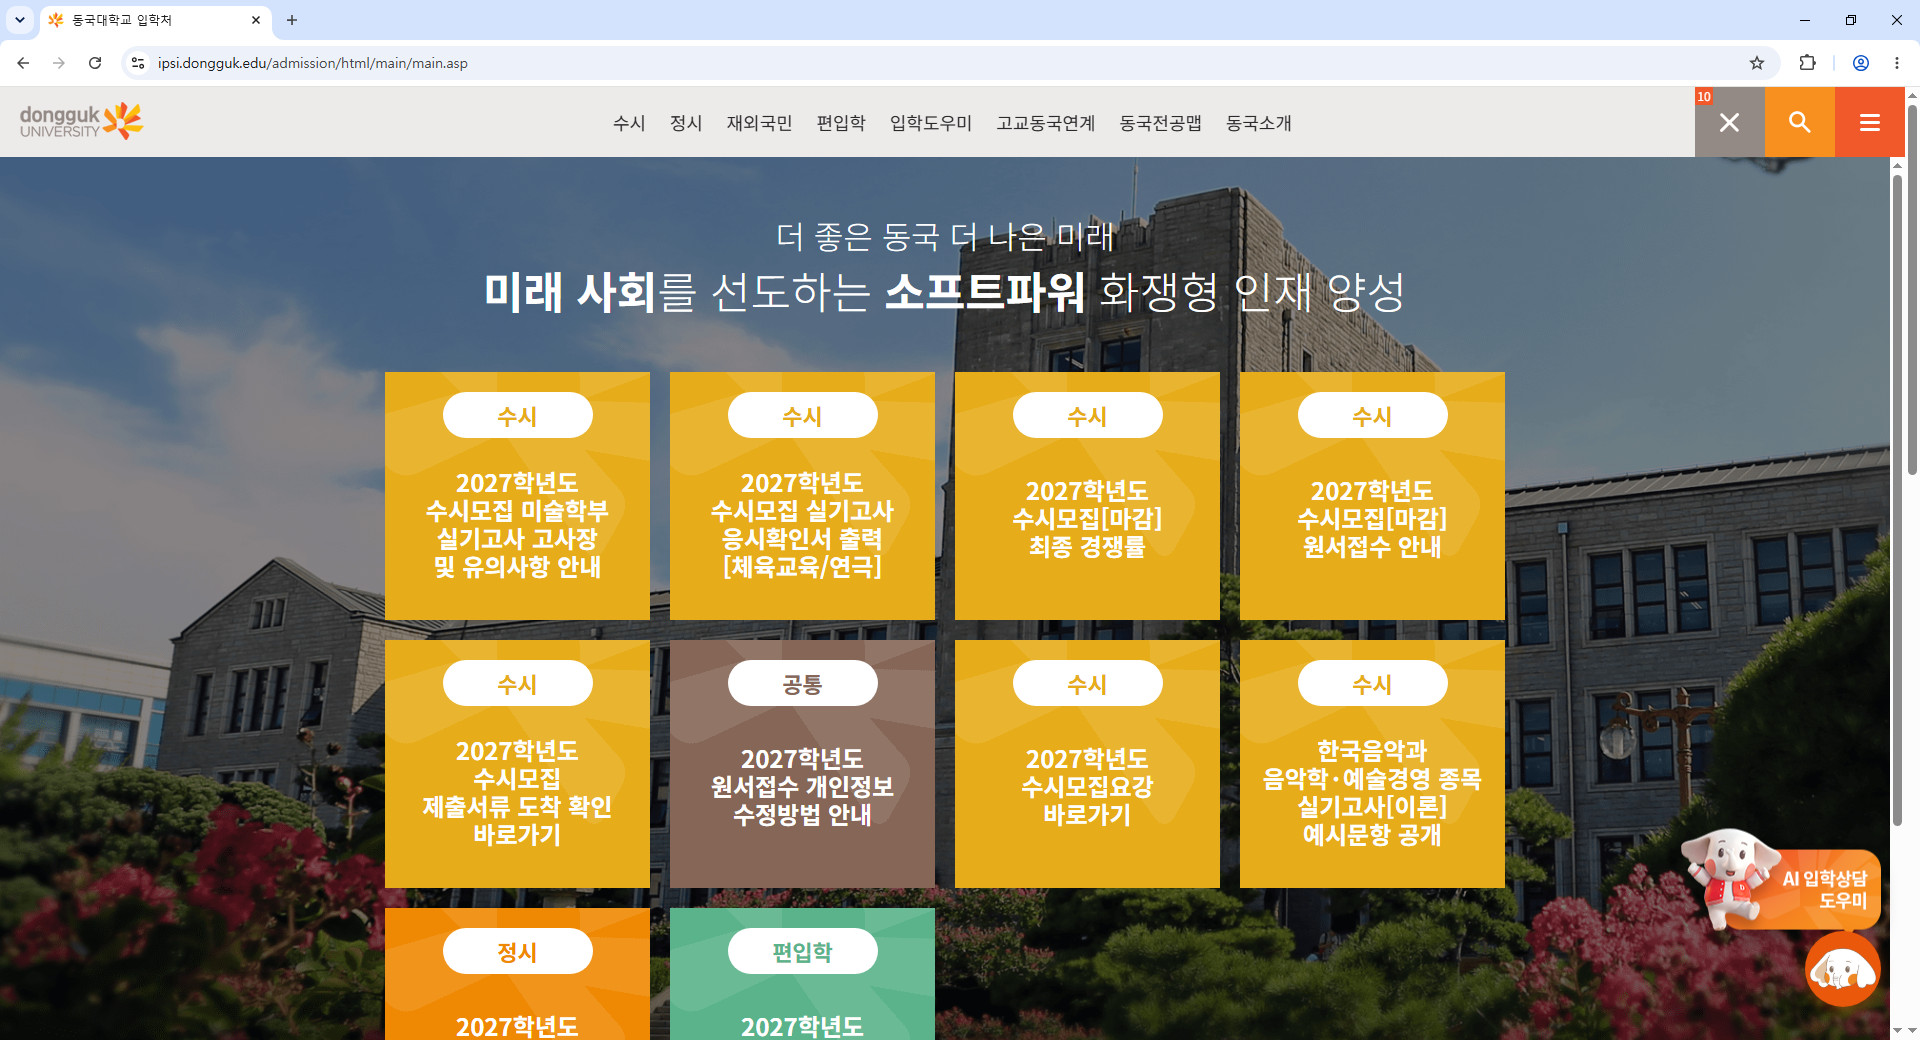Image resolution: width=1920 pixels, height=1040 pixels.
Task: Expand the tab search dropdown arrow
Action: point(19,20)
